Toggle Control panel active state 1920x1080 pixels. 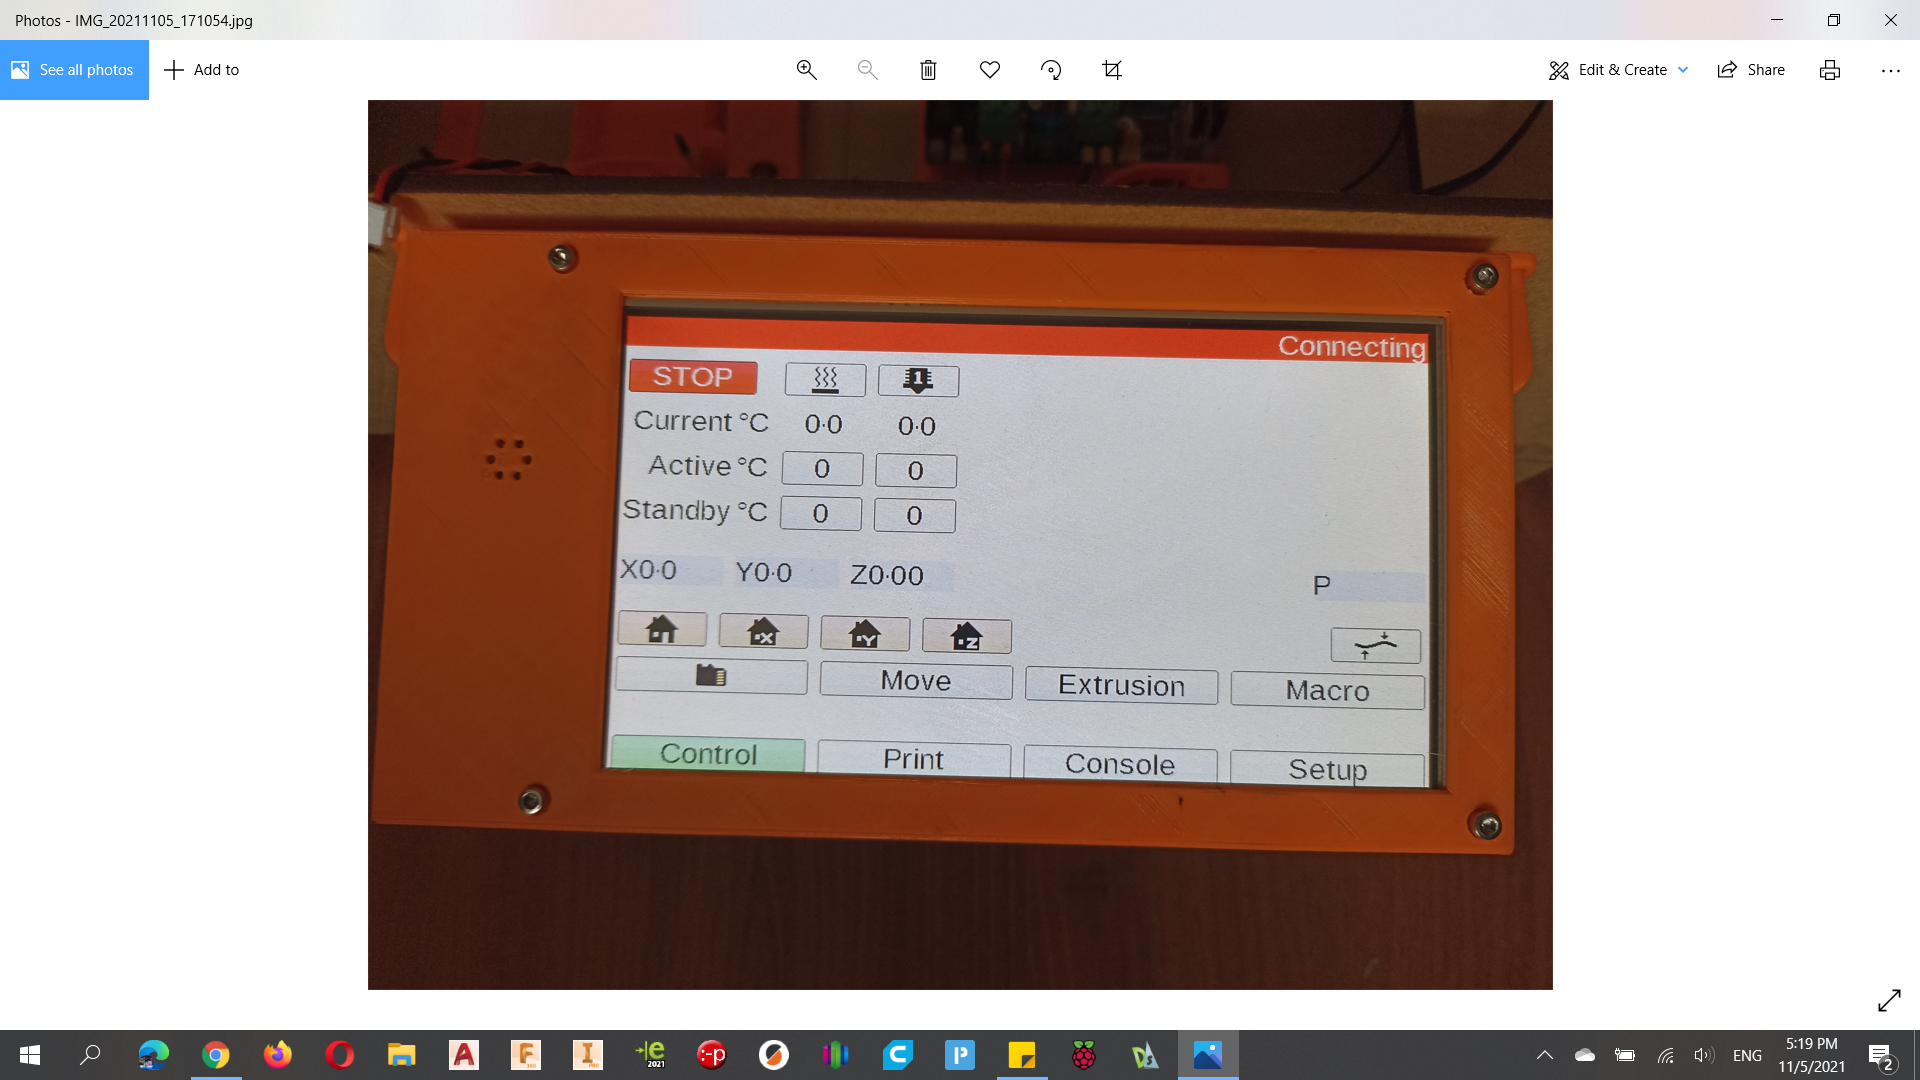click(708, 754)
